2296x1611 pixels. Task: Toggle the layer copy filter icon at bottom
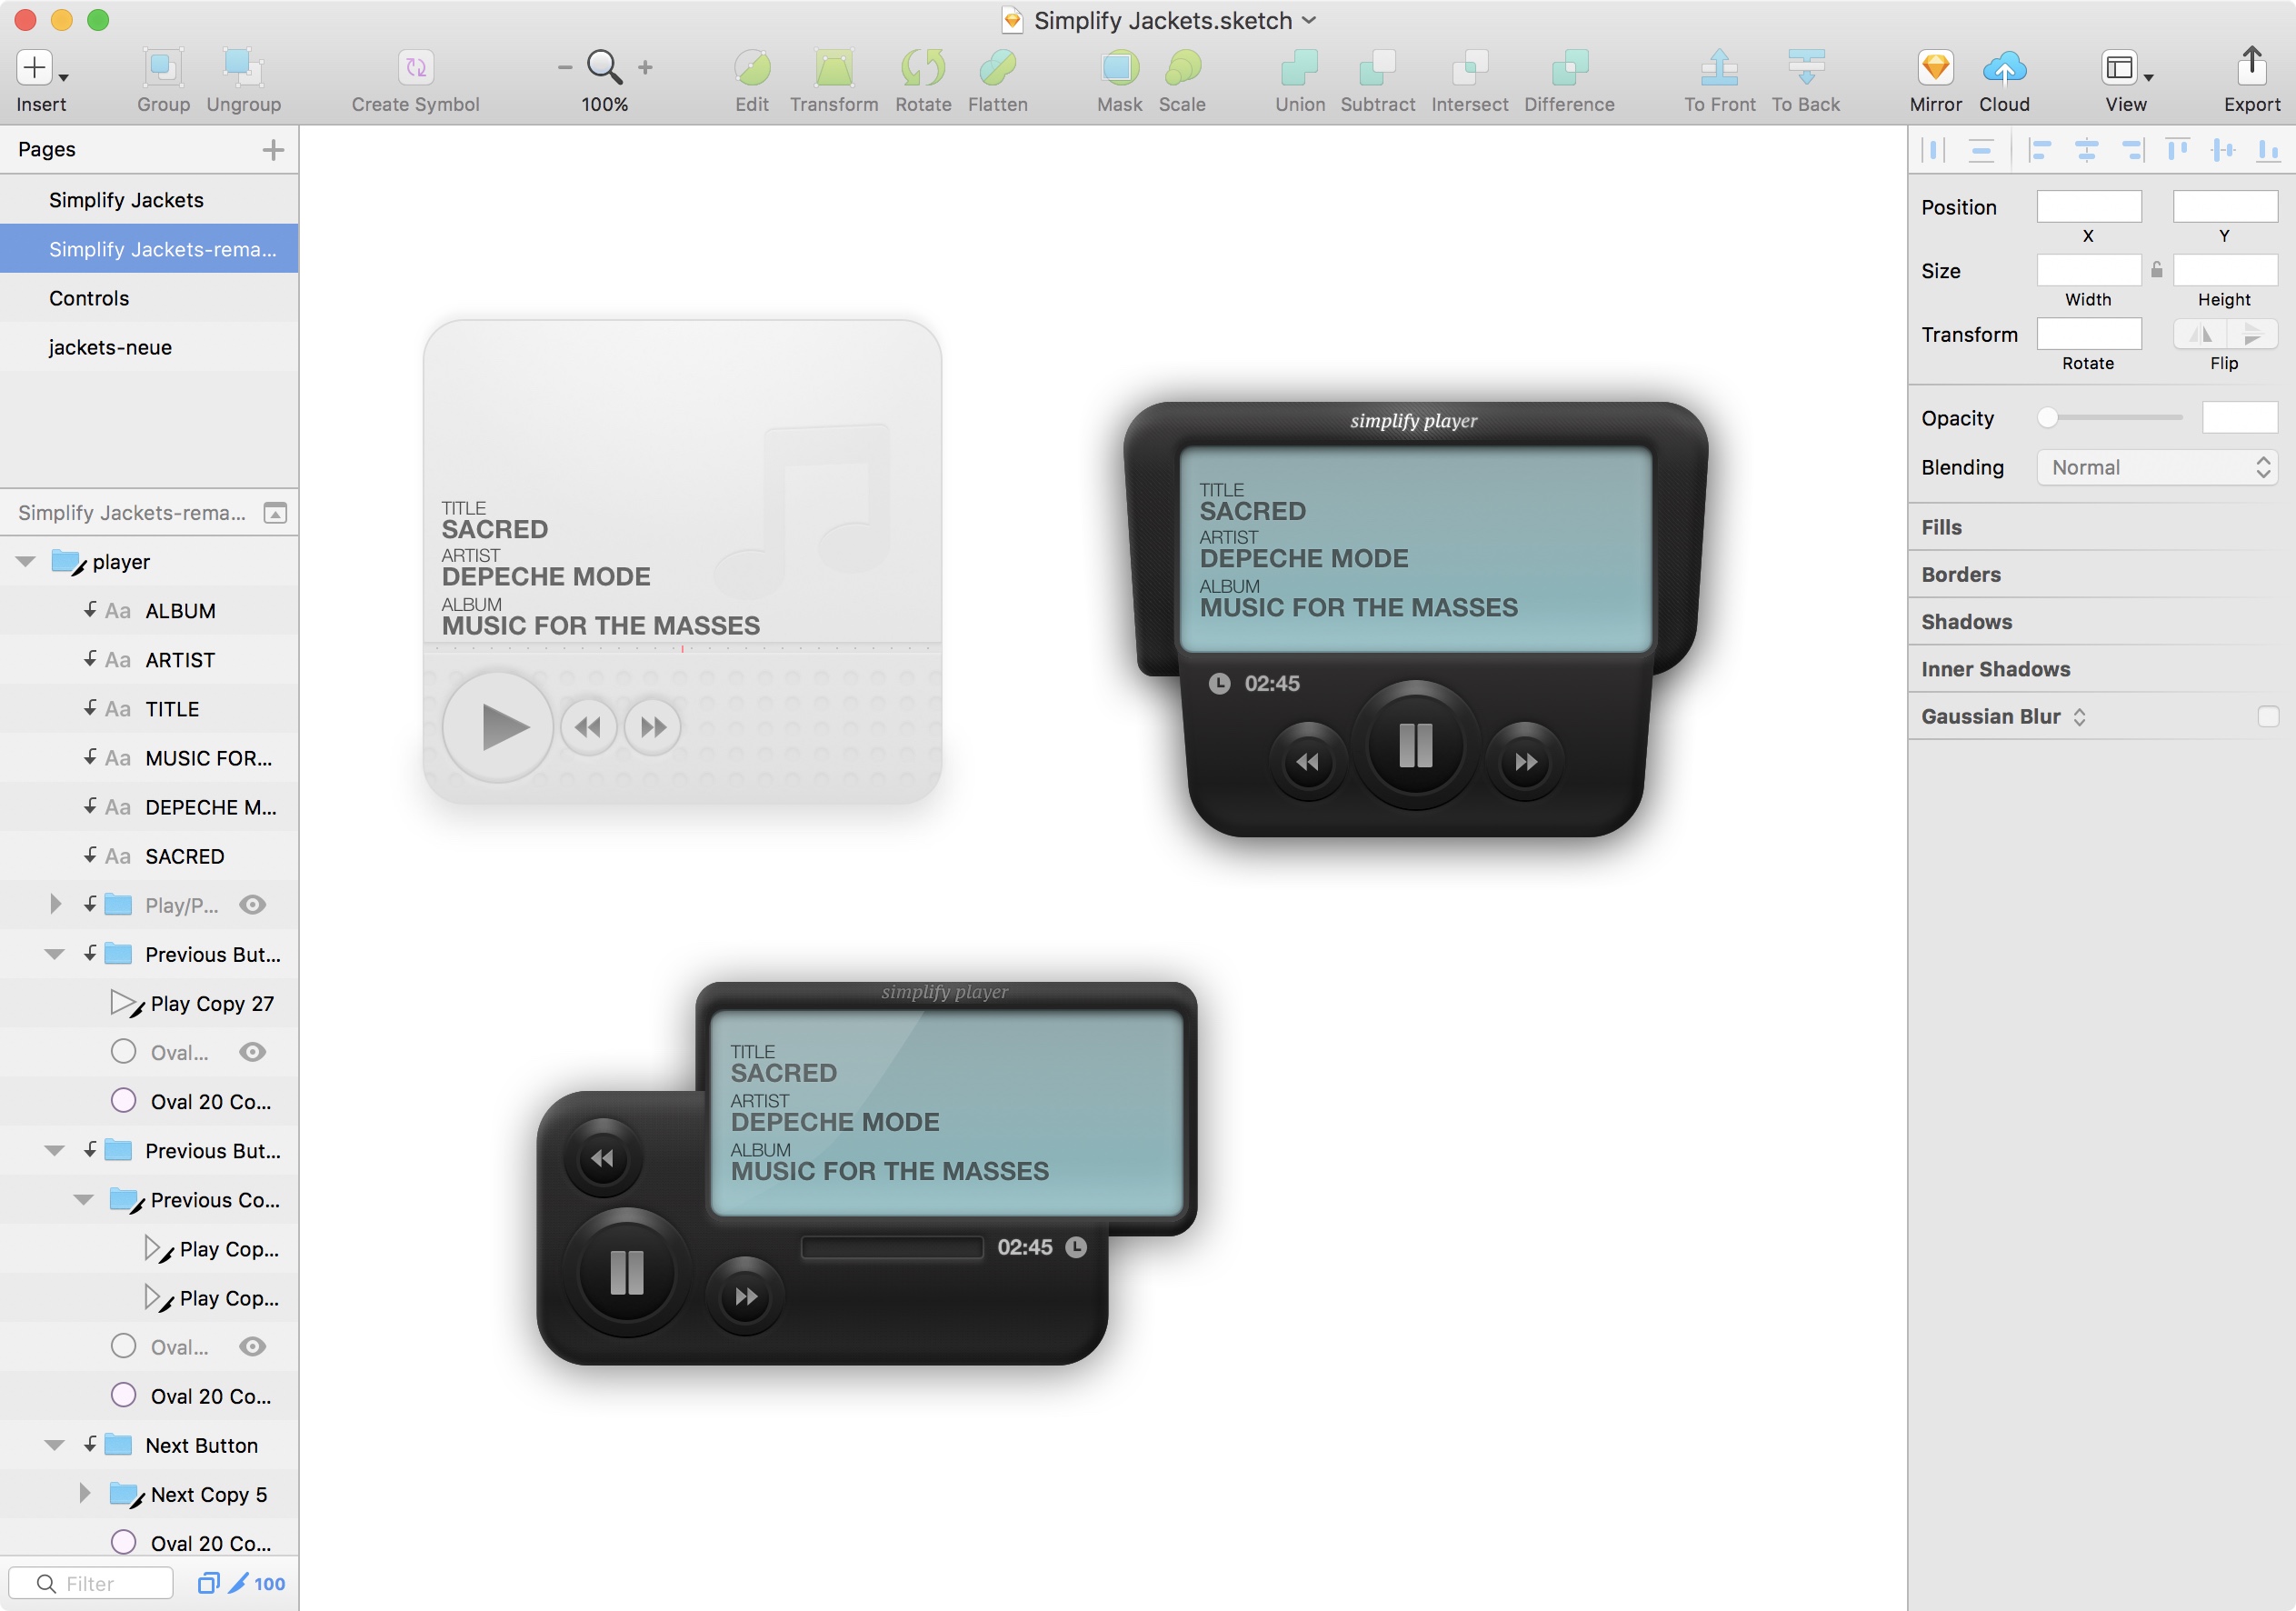[x=208, y=1583]
